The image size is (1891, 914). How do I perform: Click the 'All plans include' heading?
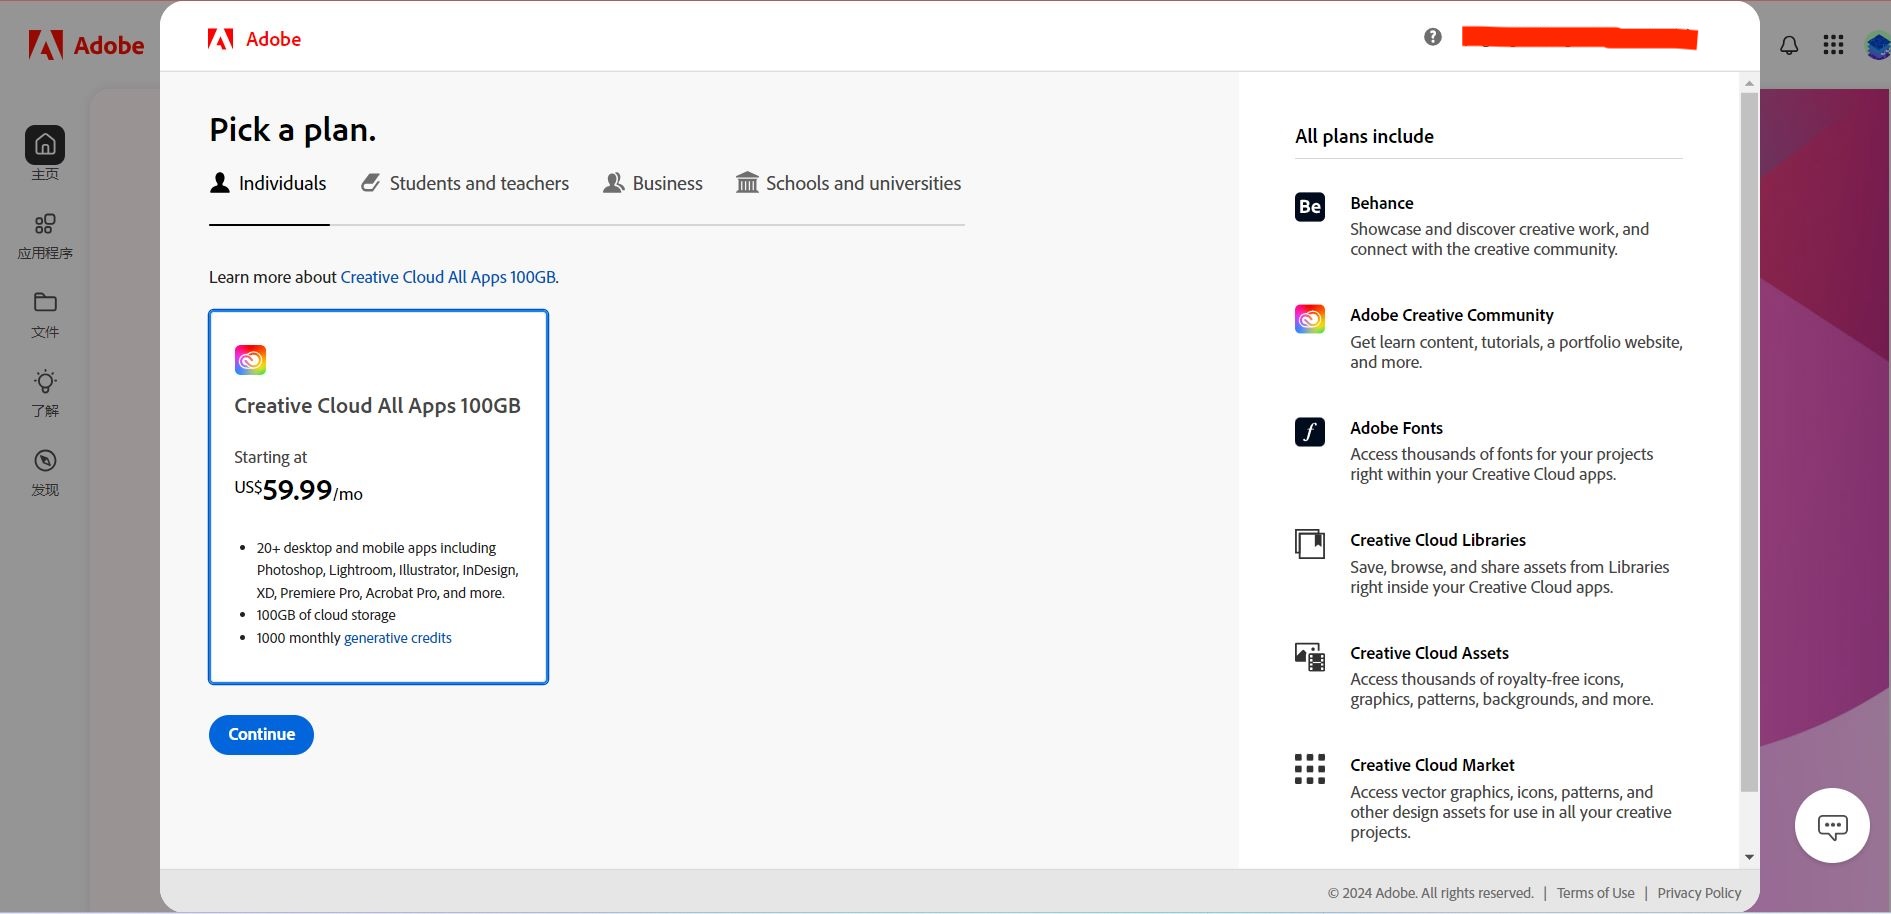click(x=1364, y=136)
